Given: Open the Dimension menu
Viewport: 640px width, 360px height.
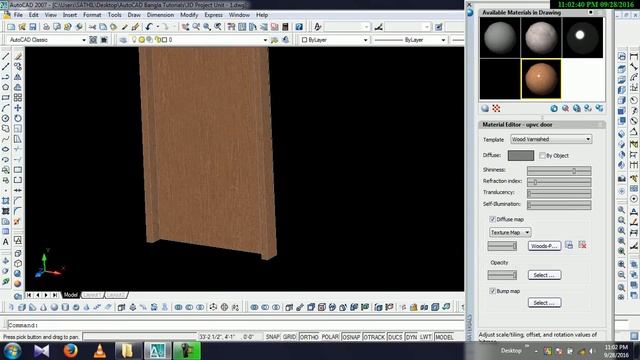Looking at the screenshot, I should (160, 15).
